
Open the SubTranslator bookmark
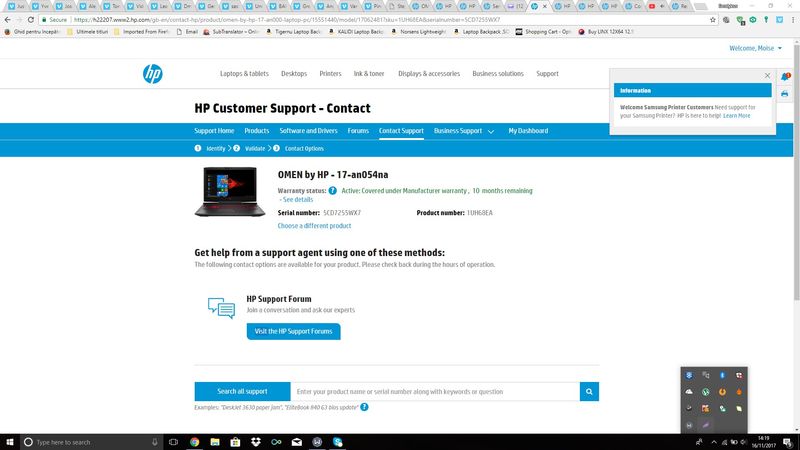click(x=232, y=32)
